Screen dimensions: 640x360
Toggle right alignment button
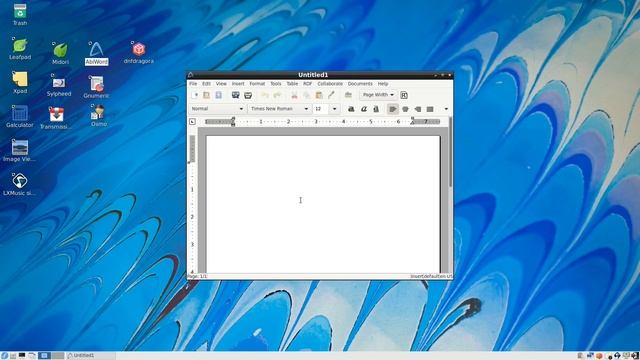coord(418,109)
